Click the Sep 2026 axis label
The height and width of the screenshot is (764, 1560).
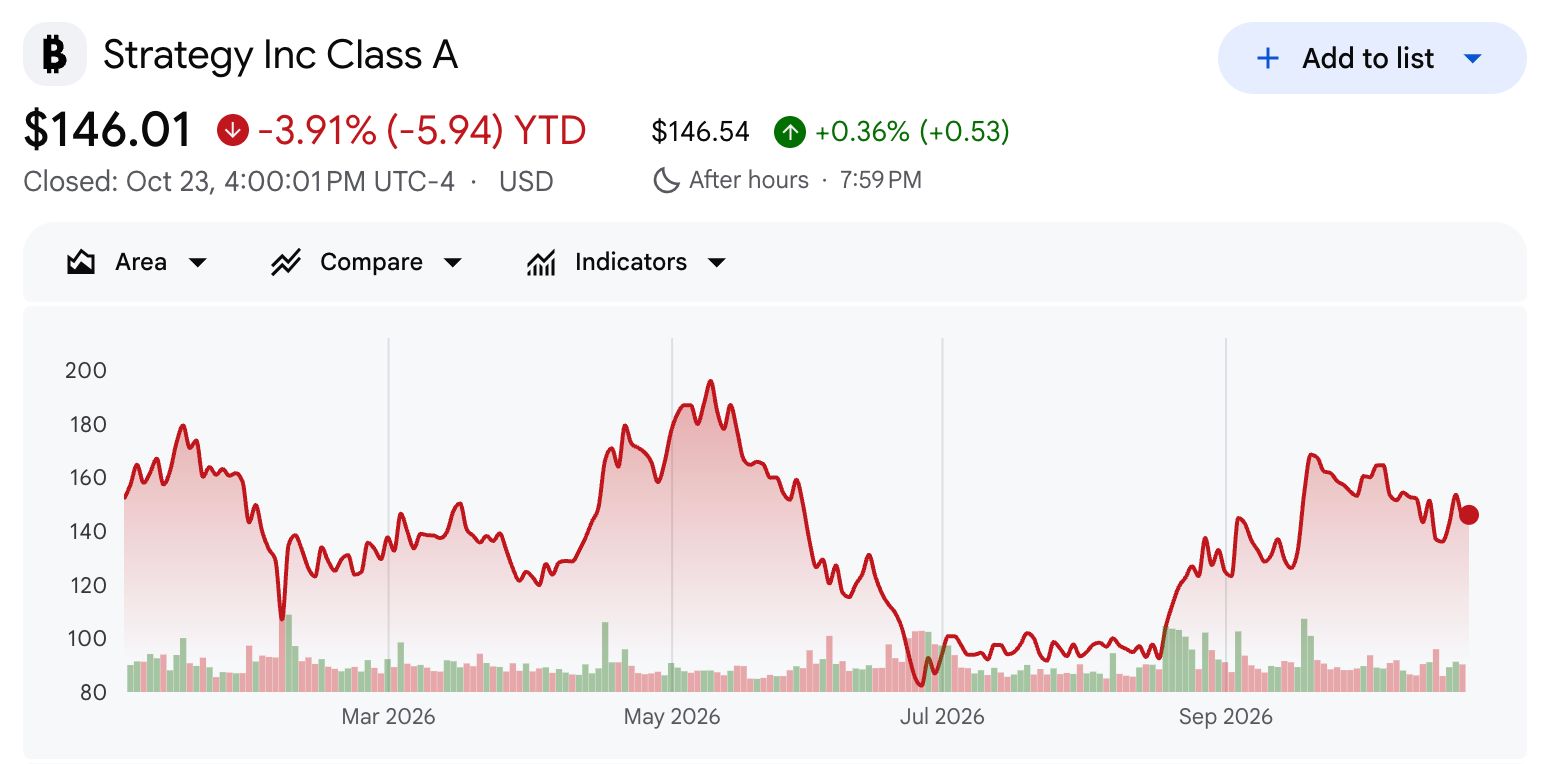pos(1226,717)
